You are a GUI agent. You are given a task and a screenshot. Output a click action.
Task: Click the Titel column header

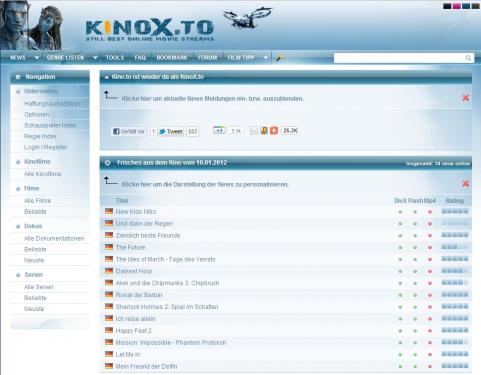122,201
